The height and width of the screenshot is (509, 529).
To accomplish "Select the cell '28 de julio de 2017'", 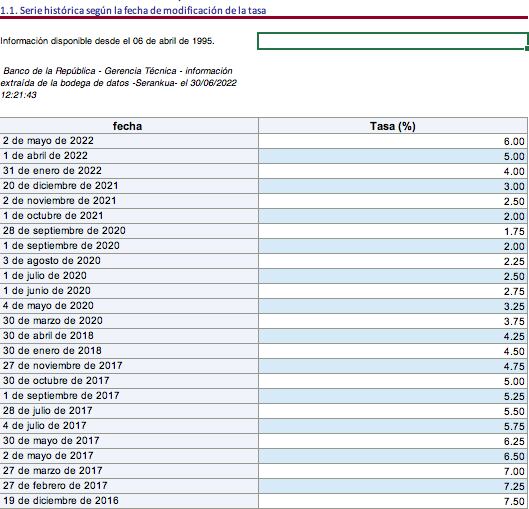I will coord(129,411).
